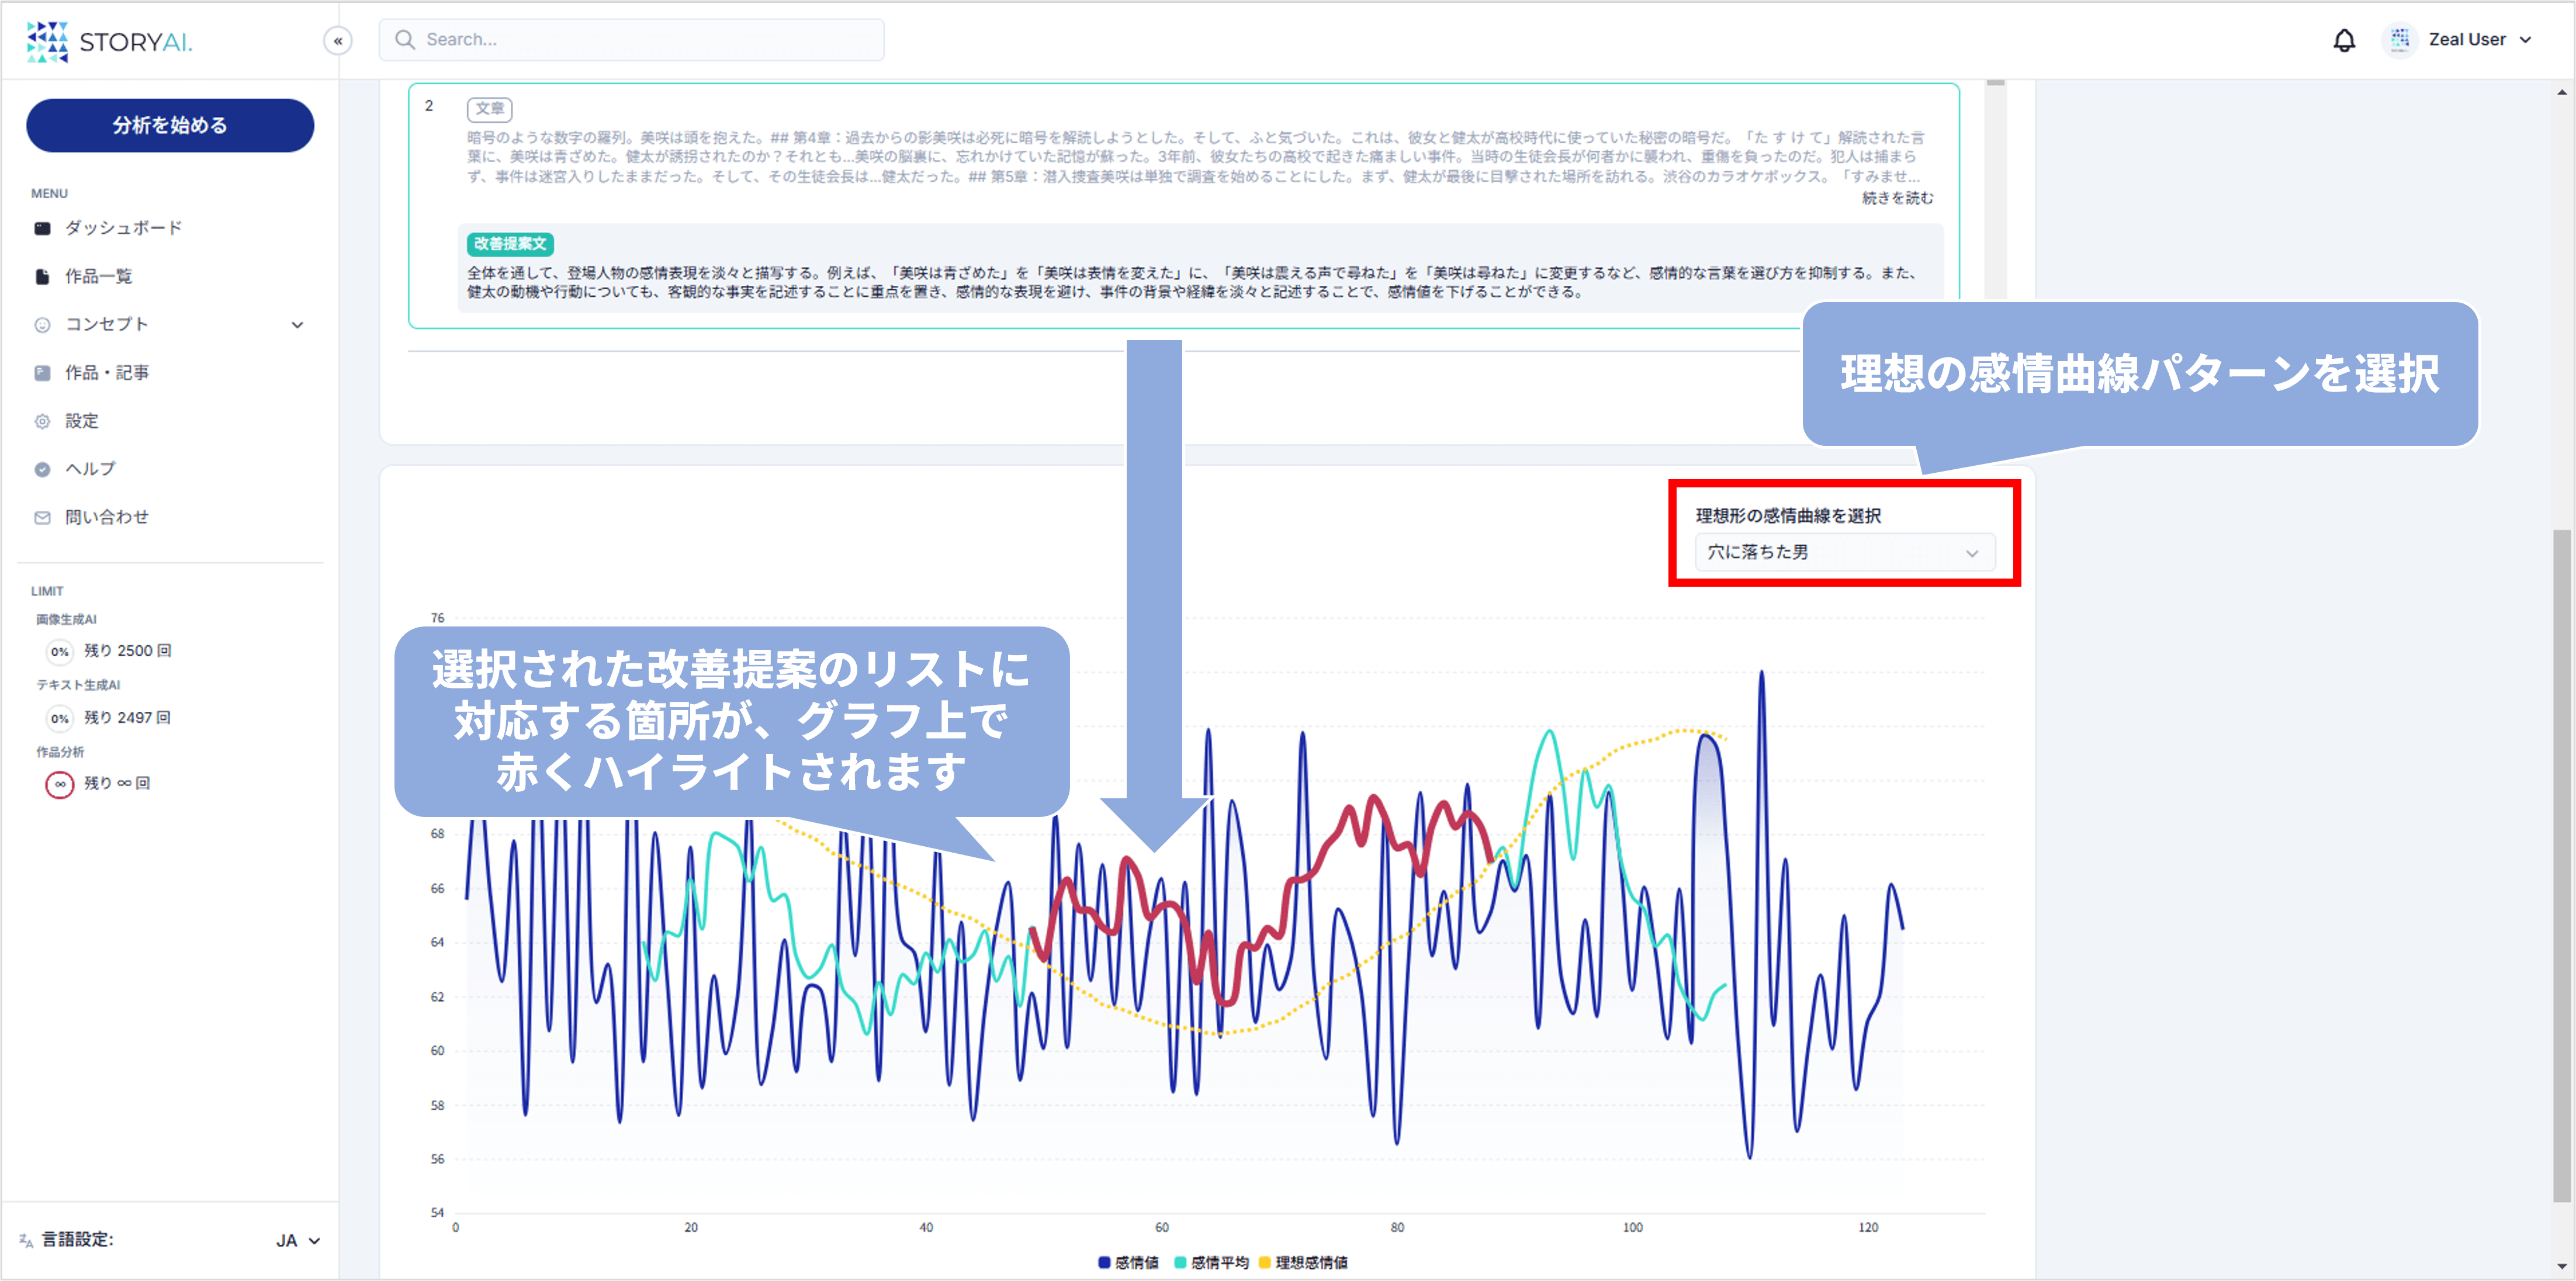Click the 作品一覧 document icon

pyautogui.click(x=42, y=276)
